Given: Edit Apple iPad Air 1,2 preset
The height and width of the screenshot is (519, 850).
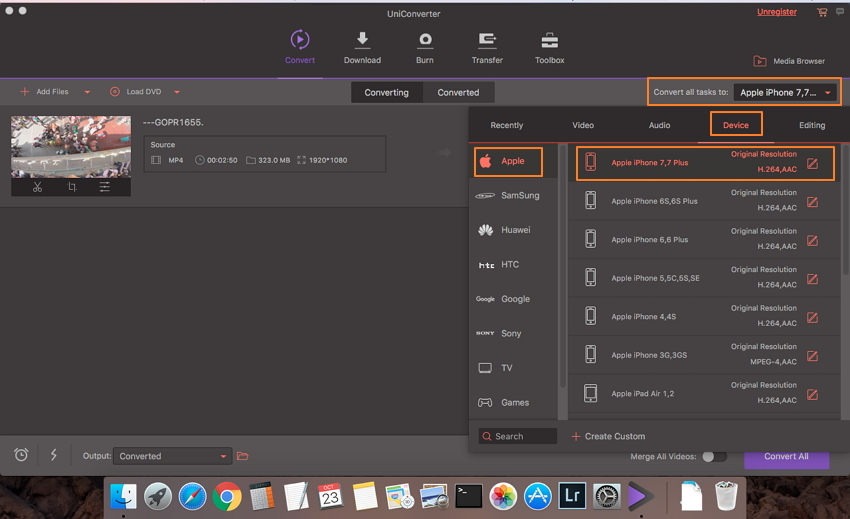Looking at the screenshot, I should click(x=812, y=395).
